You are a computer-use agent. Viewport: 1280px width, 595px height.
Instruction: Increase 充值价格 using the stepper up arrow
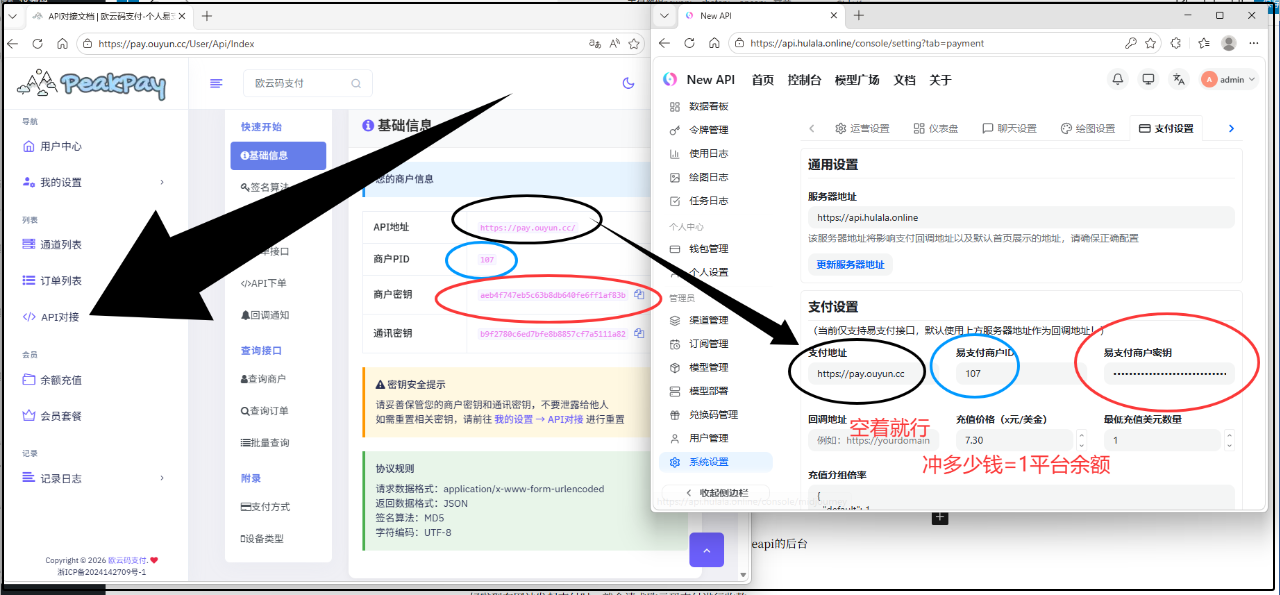[x=1081, y=435]
